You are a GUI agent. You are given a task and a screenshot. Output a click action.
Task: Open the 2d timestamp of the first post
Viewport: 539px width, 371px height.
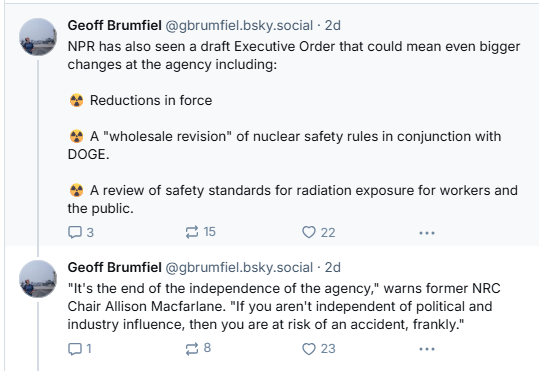pos(333,25)
